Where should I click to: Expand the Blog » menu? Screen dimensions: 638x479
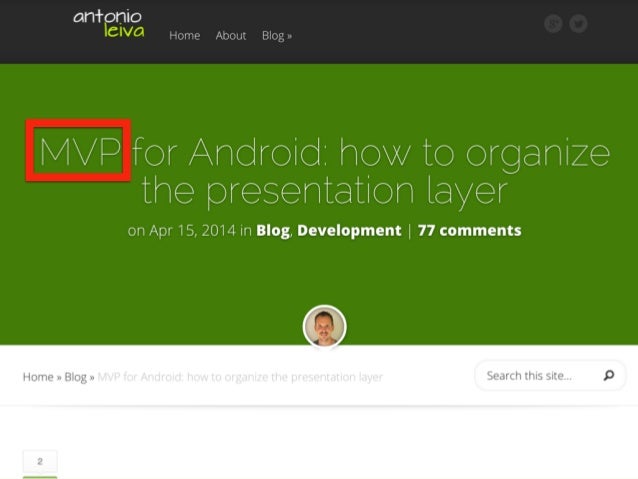click(277, 36)
